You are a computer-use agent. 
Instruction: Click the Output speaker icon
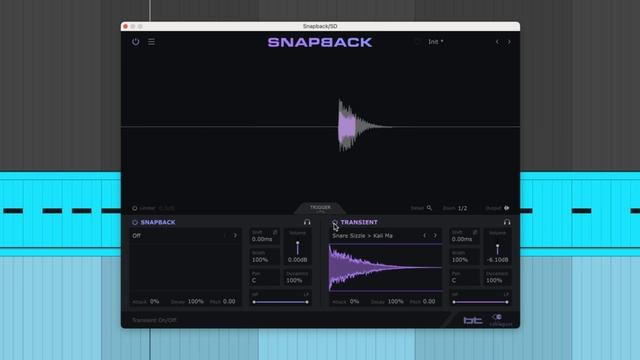507,208
